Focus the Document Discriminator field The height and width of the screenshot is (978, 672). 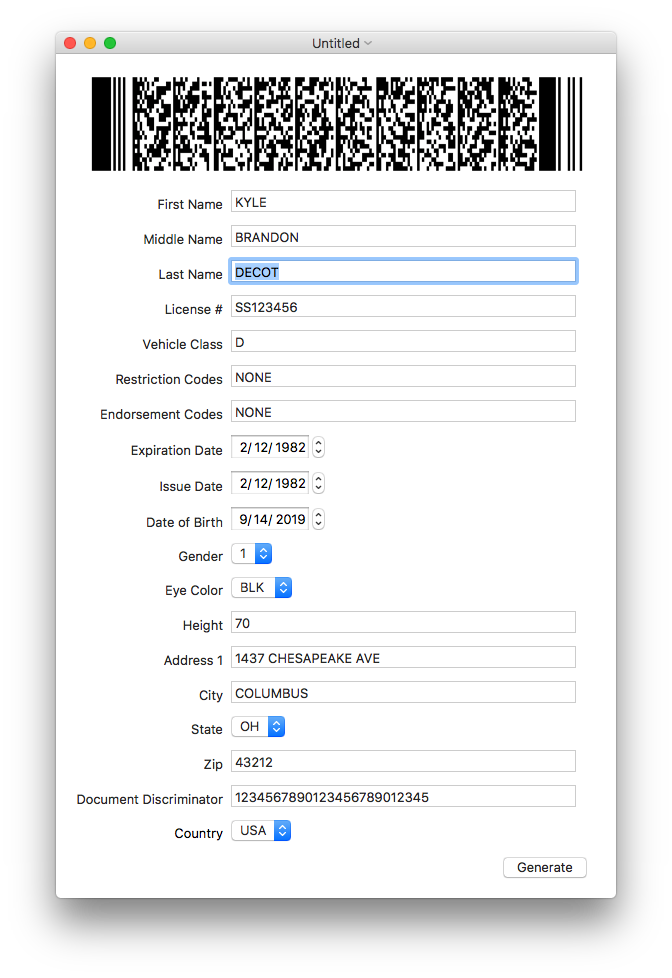coord(403,796)
